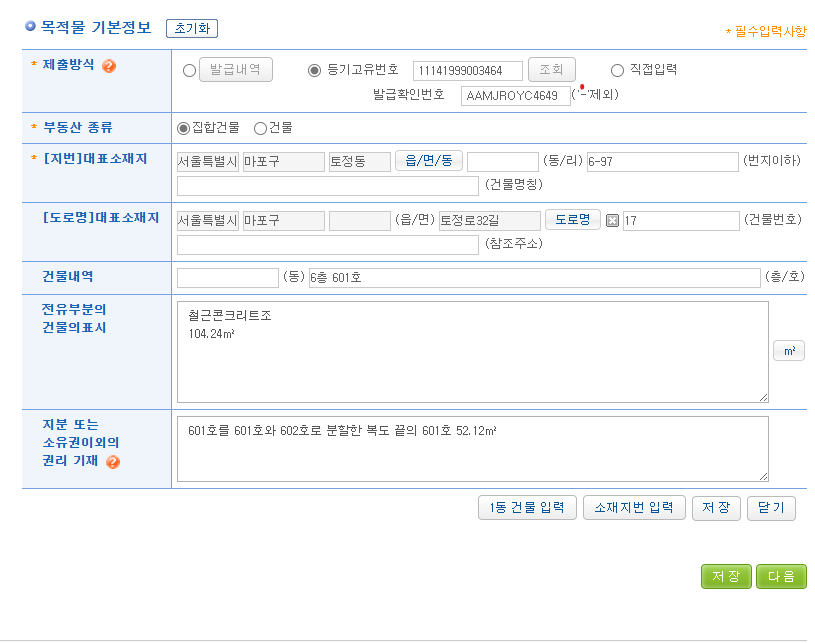Image resolution: width=815 pixels, height=643 pixels.
Task: Click the 서울특별시 field in 지번 address
Action: pos(208,162)
